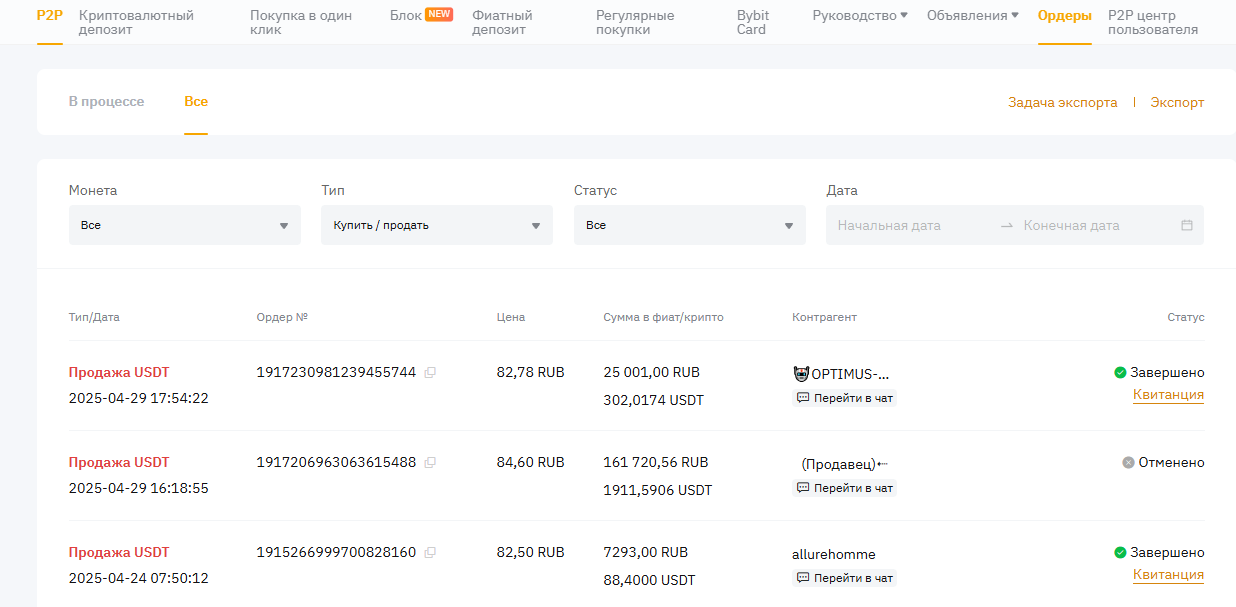The height and width of the screenshot is (607, 1236).
Task: Click the Экспорт link
Action: 1177,103
